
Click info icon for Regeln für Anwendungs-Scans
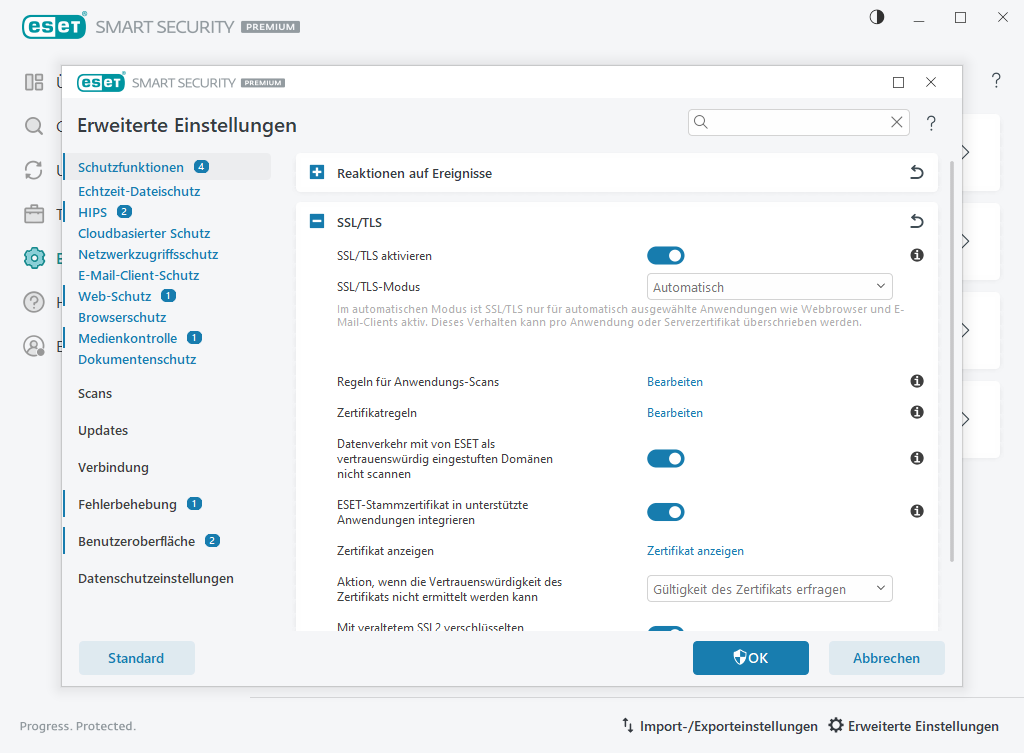[916, 382]
